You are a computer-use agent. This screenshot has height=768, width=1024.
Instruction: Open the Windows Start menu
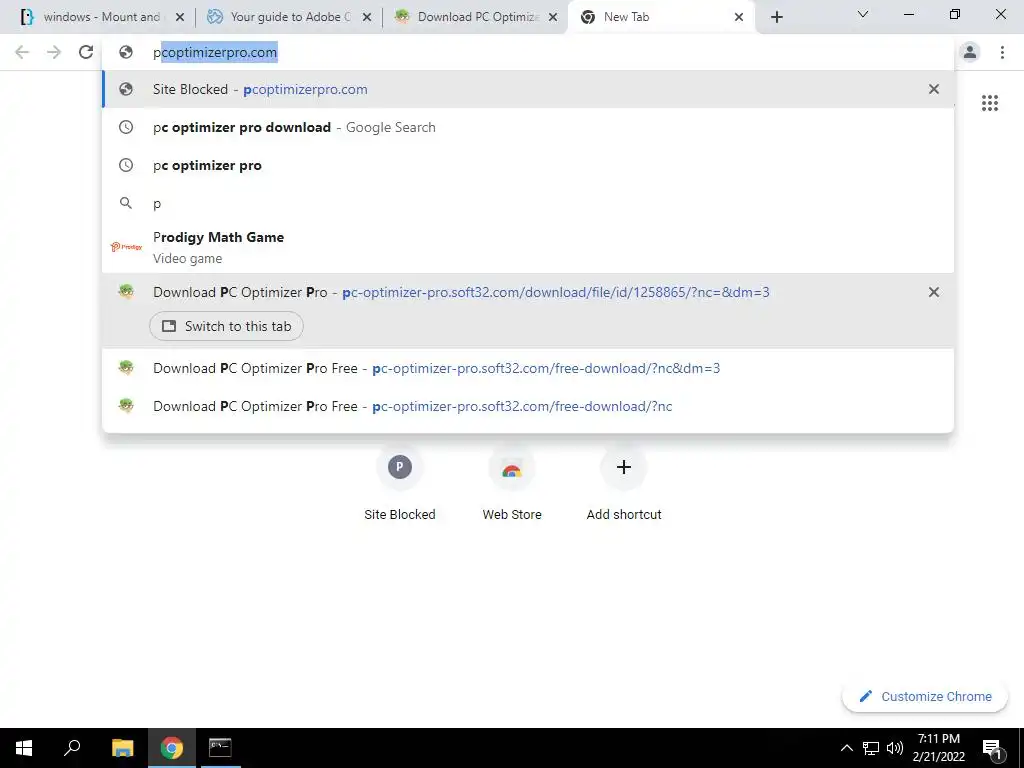pyautogui.click(x=24, y=748)
